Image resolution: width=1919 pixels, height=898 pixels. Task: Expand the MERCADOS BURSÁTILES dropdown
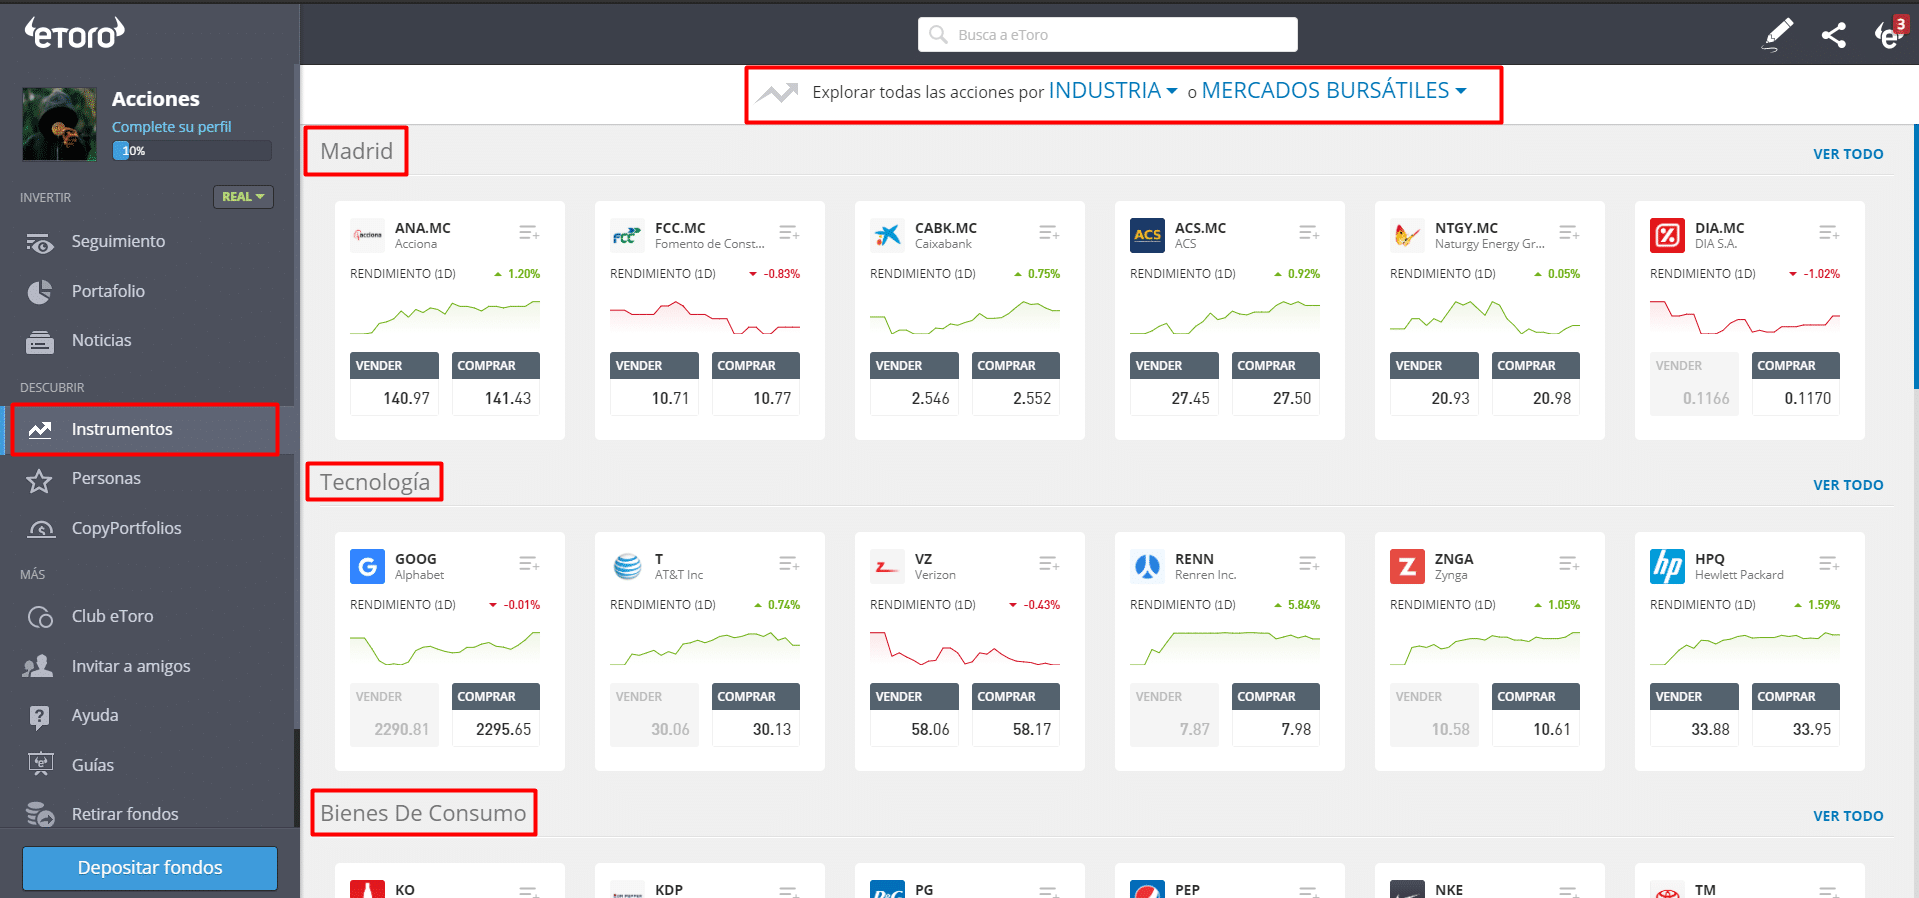pyautogui.click(x=1334, y=91)
